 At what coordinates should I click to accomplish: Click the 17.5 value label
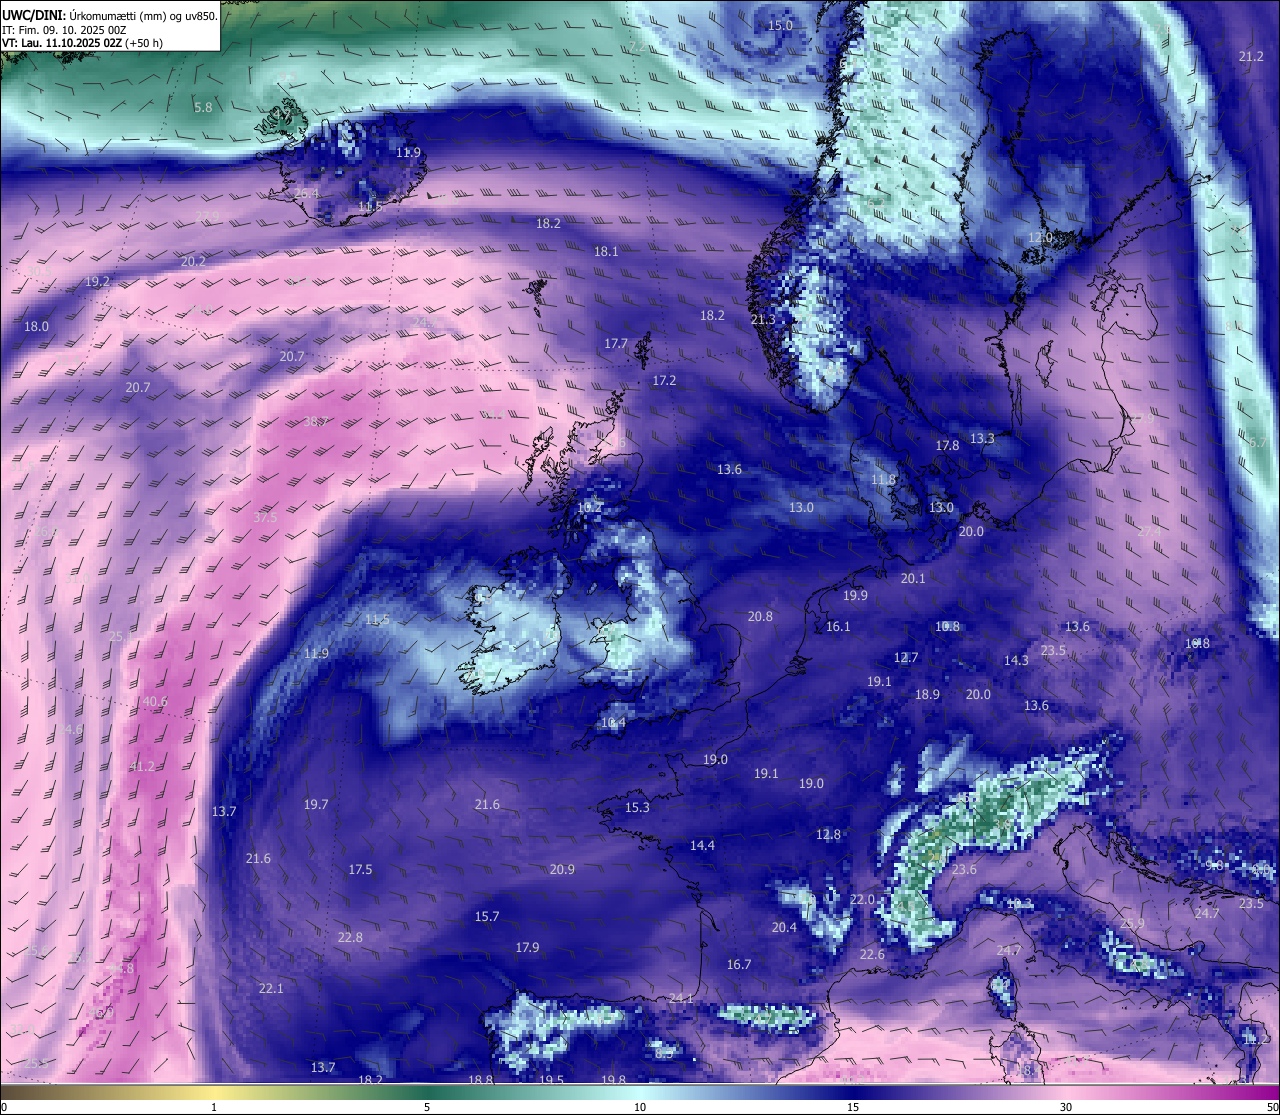tap(360, 870)
